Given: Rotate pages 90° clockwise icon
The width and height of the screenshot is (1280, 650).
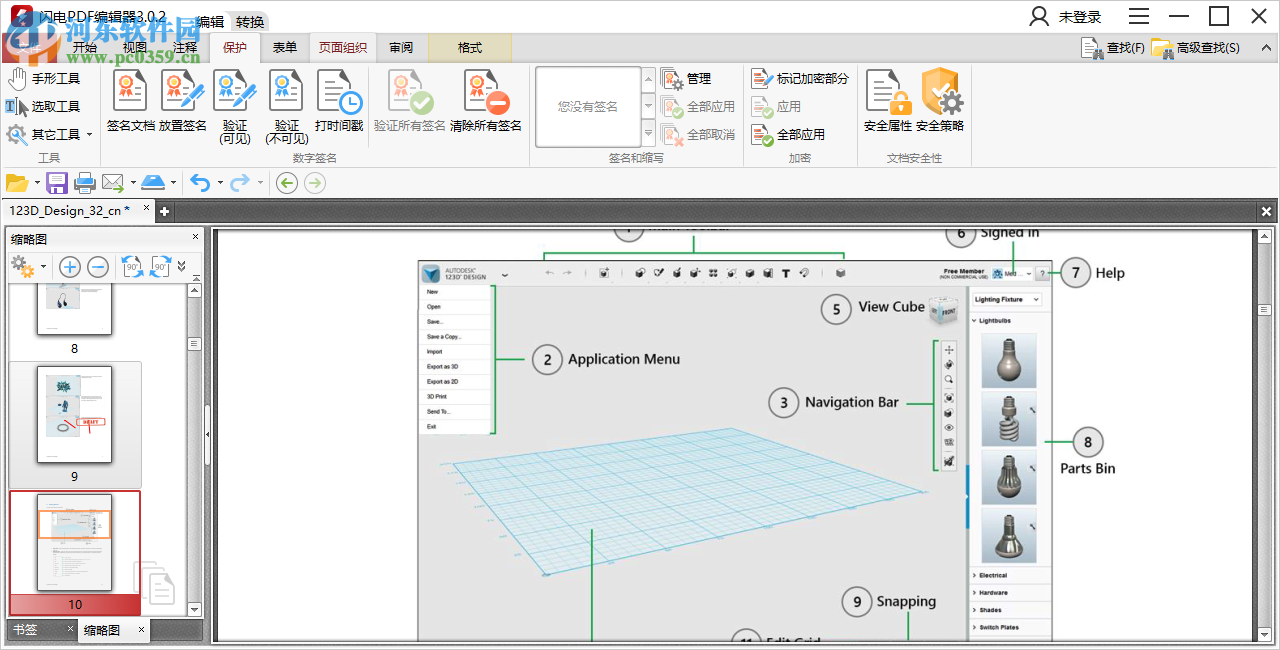Looking at the screenshot, I should tap(161, 267).
